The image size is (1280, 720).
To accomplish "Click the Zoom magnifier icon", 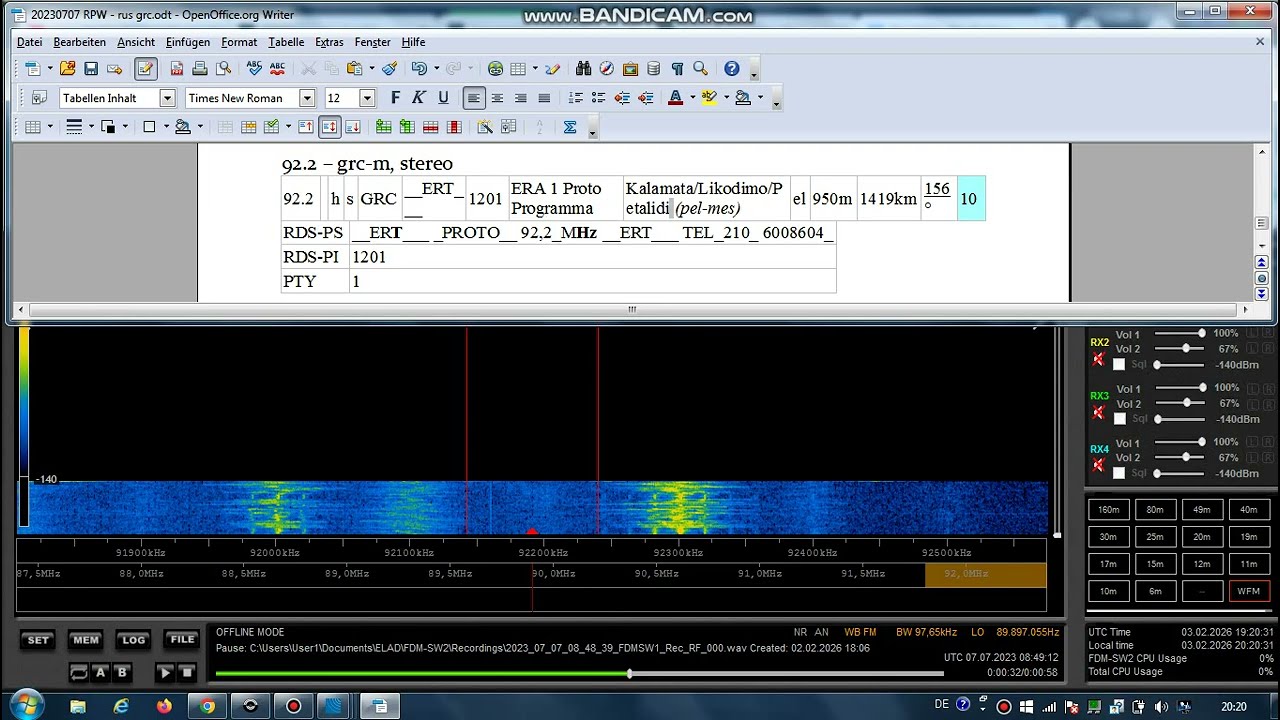I will 700,69.
